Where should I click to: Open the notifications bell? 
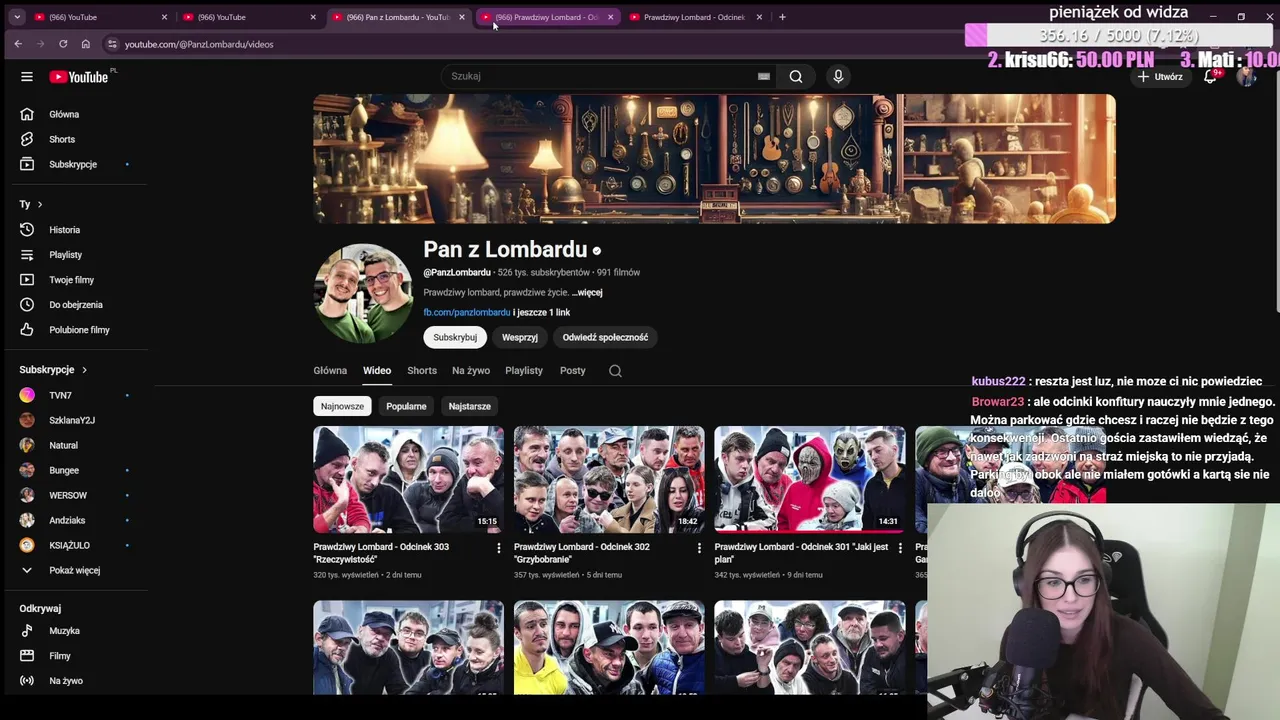pos(1210,76)
